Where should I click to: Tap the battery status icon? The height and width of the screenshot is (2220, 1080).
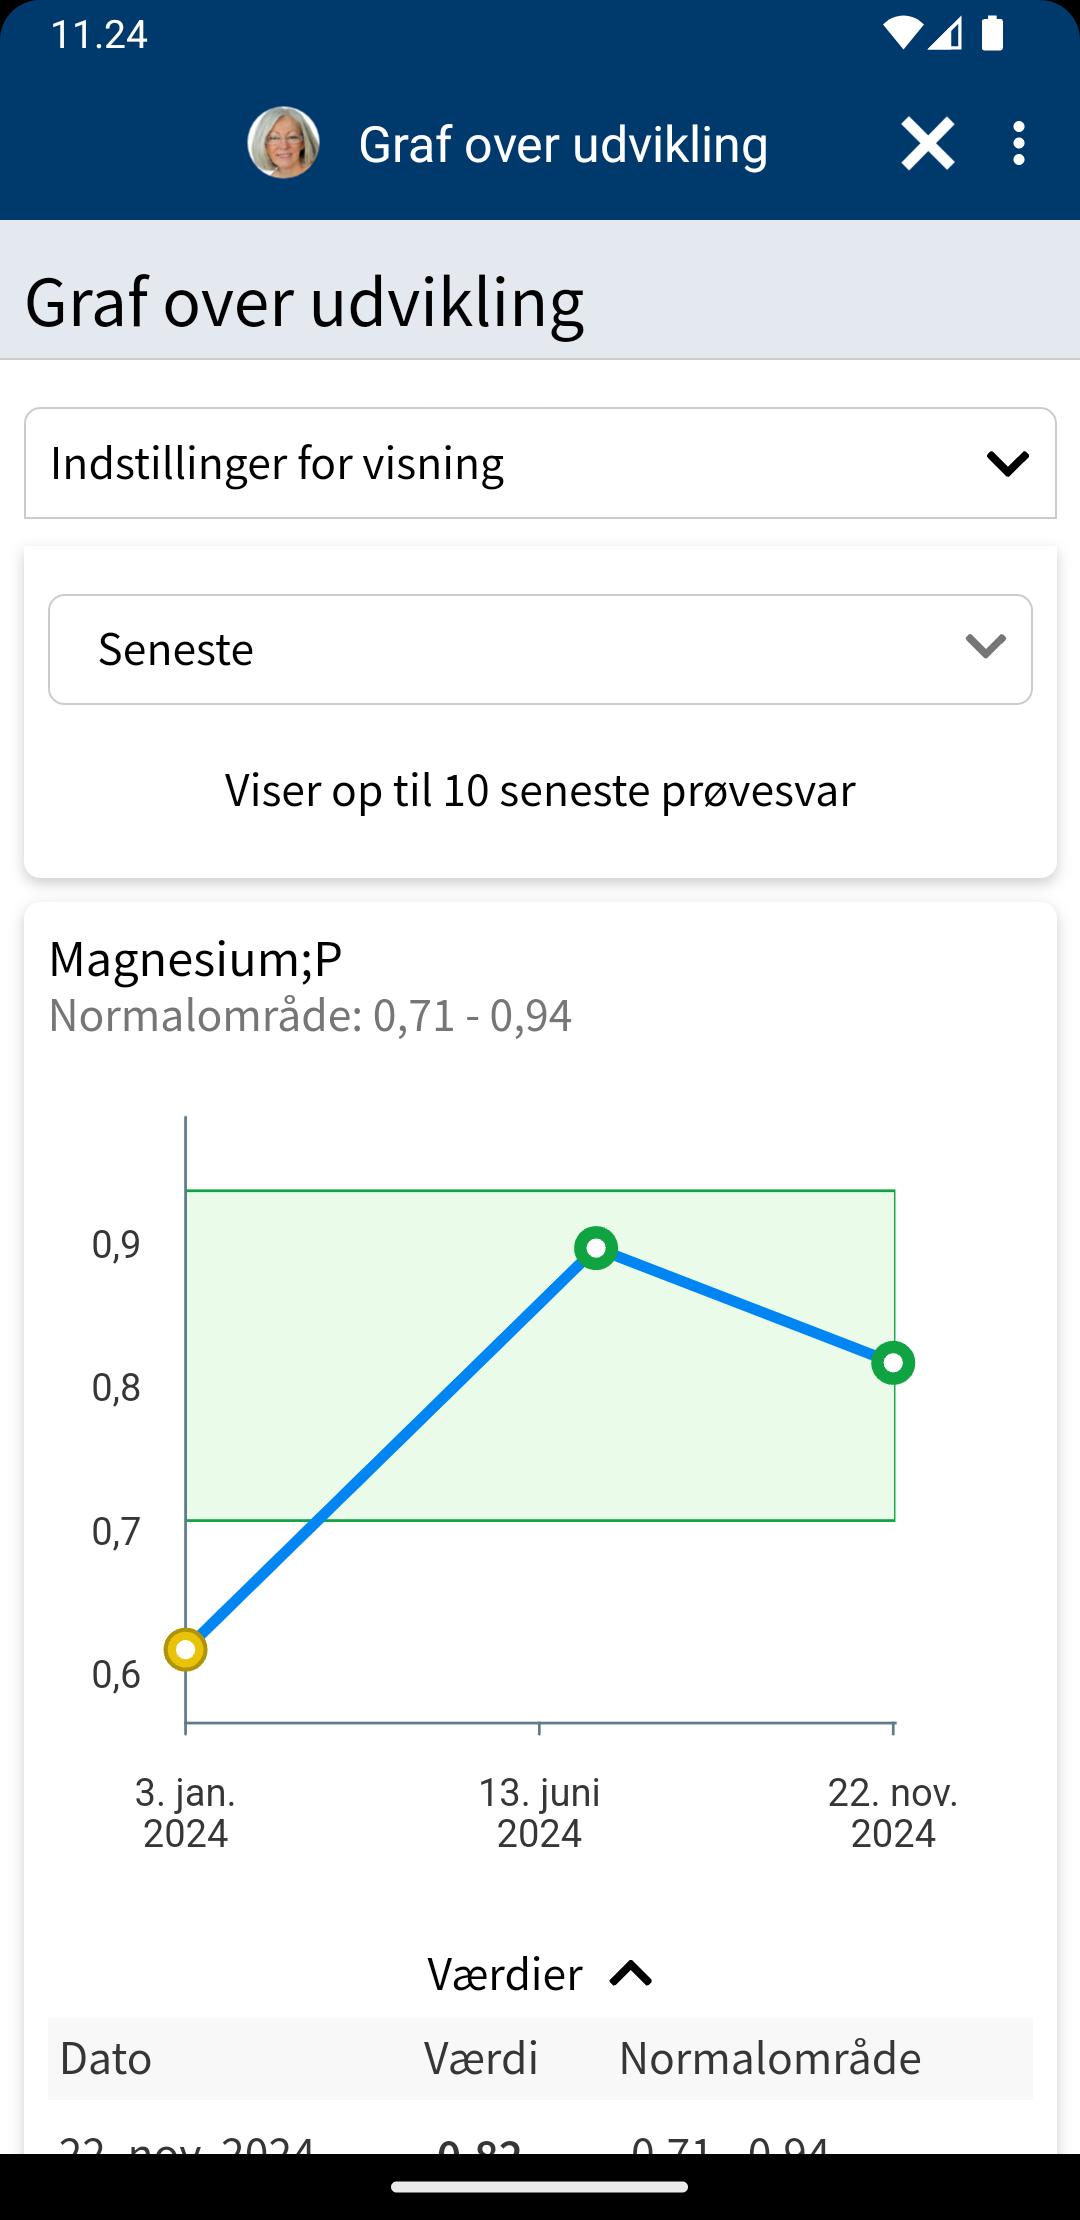pyautogui.click(x=992, y=33)
